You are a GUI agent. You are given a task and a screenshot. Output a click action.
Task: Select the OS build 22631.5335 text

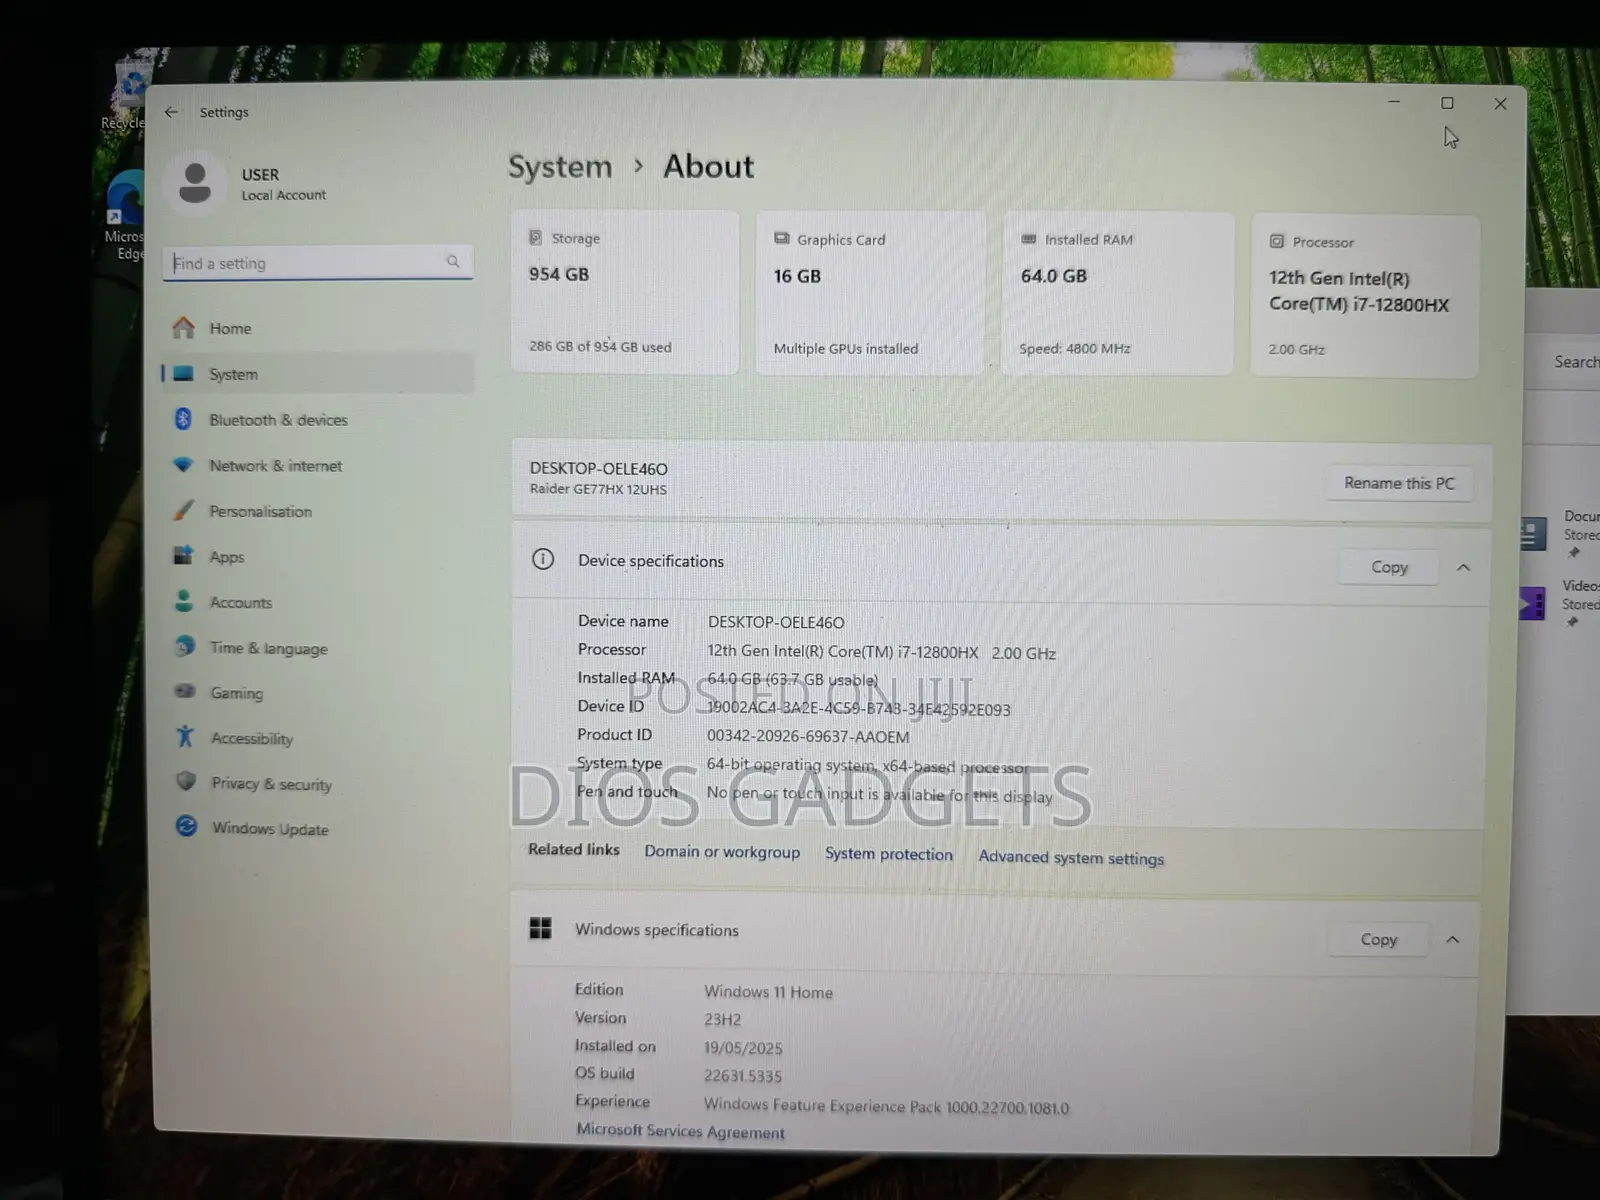point(743,1076)
